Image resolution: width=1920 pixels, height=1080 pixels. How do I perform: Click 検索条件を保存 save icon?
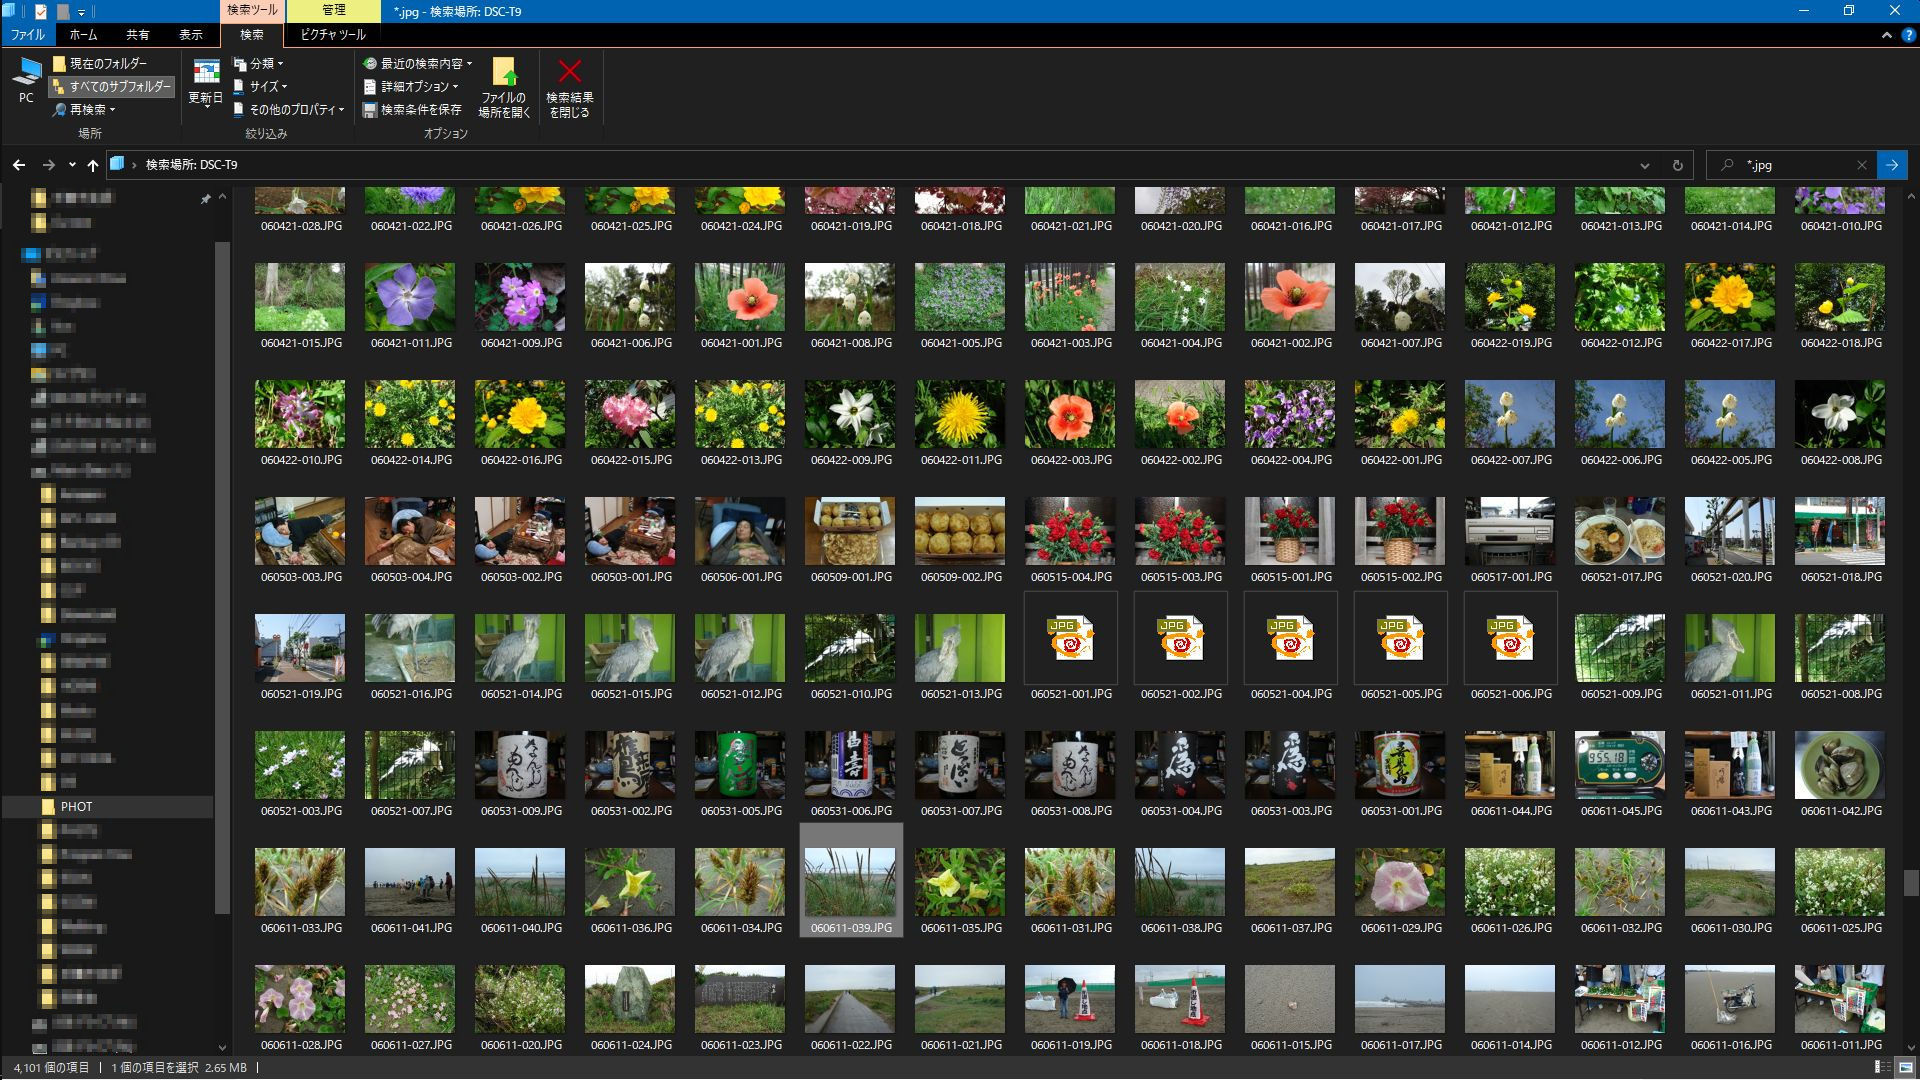pyautogui.click(x=369, y=110)
